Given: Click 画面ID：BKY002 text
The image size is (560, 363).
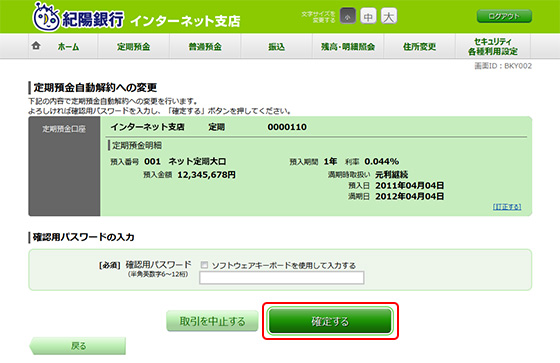Looking at the screenshot, I should tap(503, 66).
